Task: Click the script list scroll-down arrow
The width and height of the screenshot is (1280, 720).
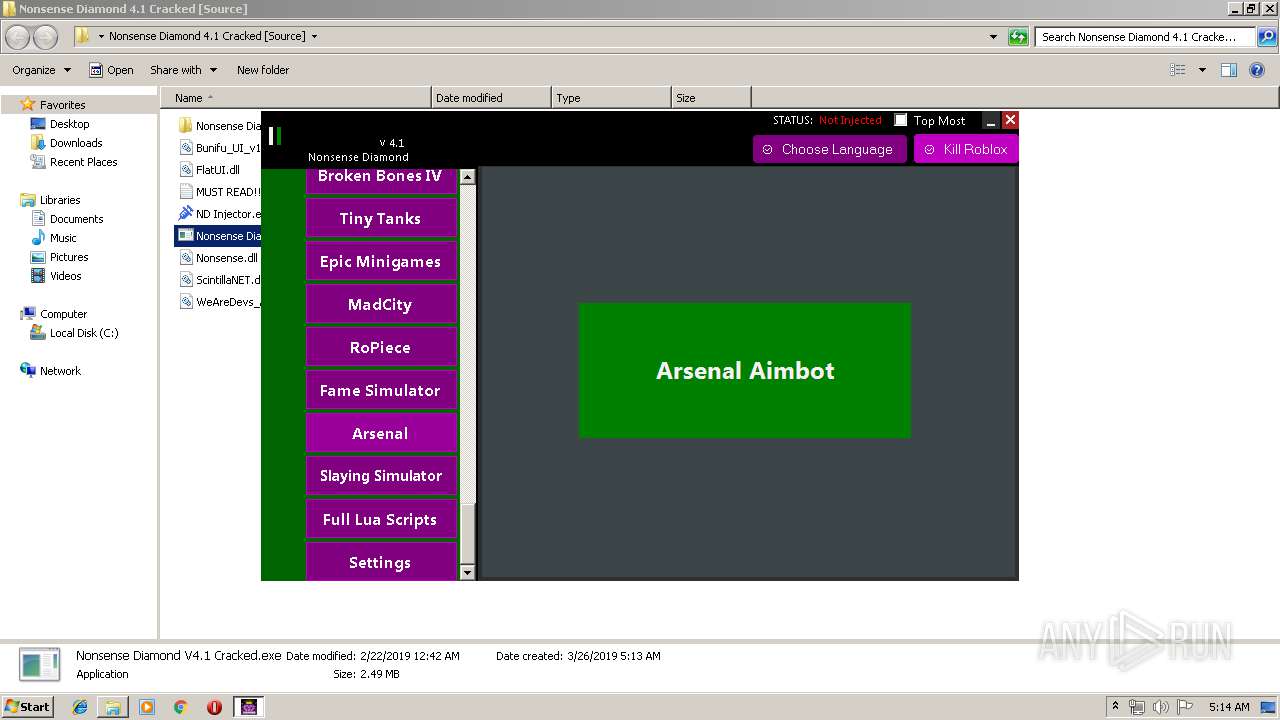Action: (x=467, y=572)
